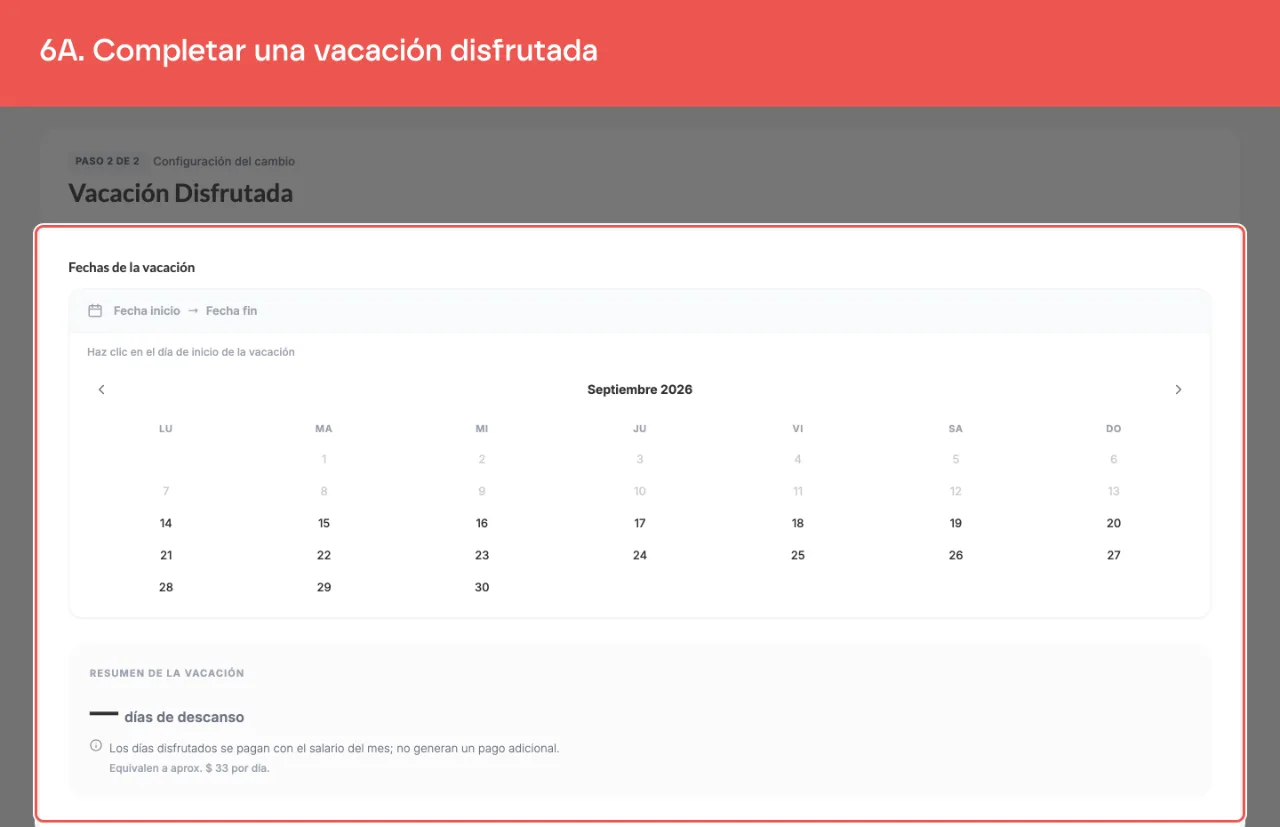Click the Fecha fin date field
The width and height of the screenshot is (1280, 827).
click(231, 311)
